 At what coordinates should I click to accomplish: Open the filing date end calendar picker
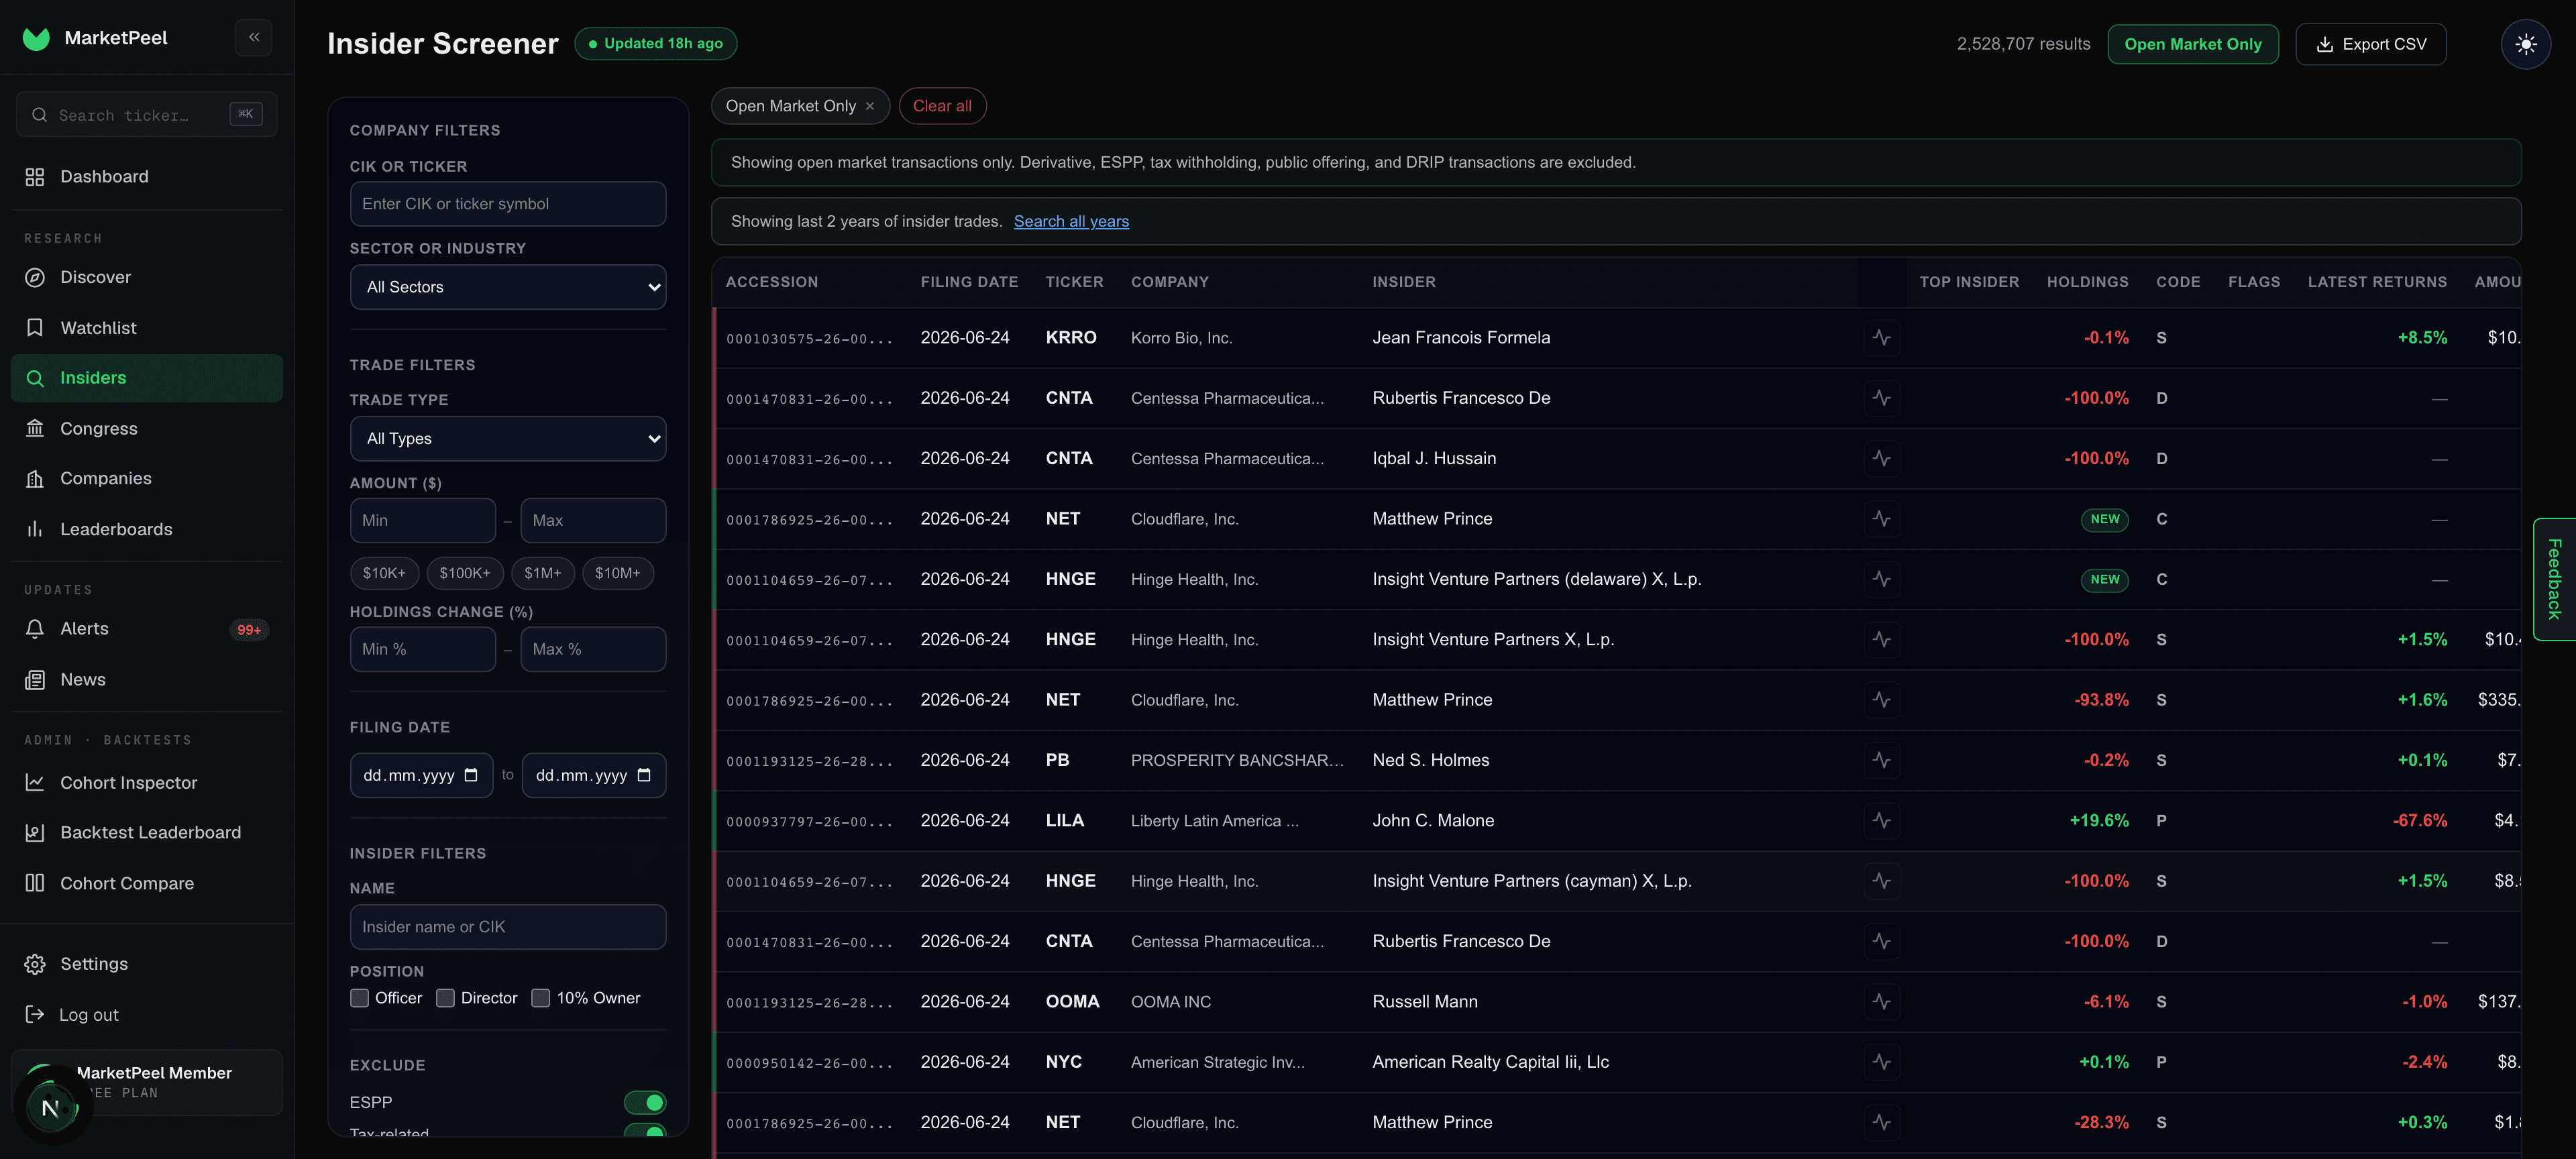644,775
